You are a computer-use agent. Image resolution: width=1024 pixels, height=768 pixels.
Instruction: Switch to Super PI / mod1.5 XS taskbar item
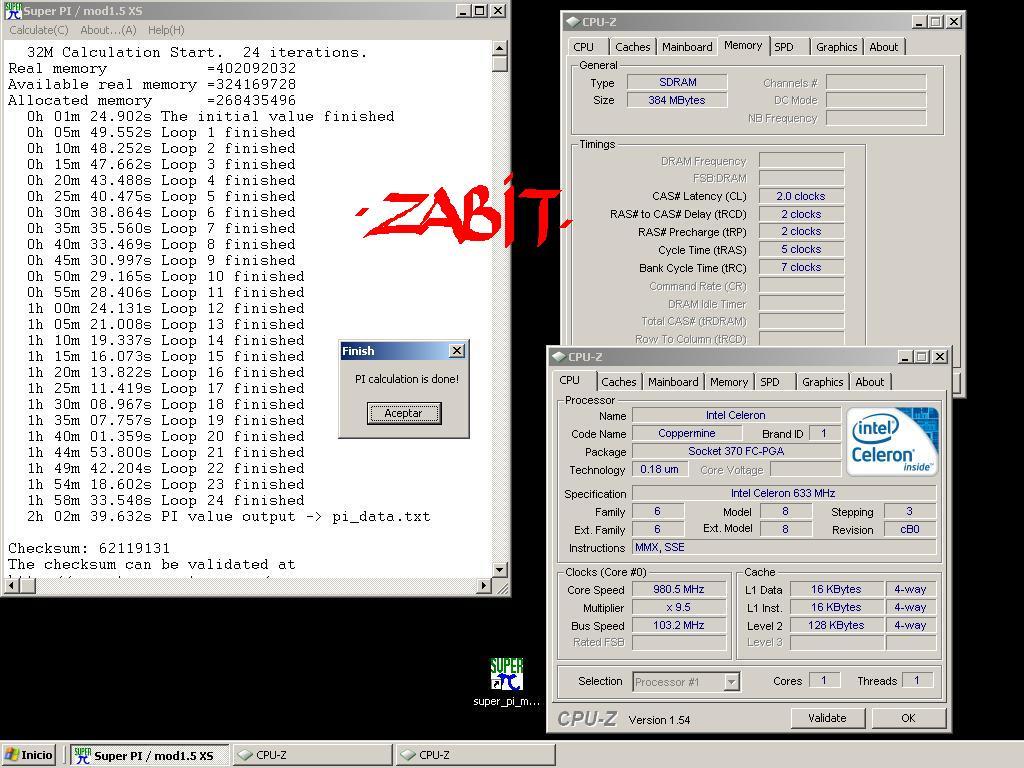pyautogui.click(x=150, y=755)
